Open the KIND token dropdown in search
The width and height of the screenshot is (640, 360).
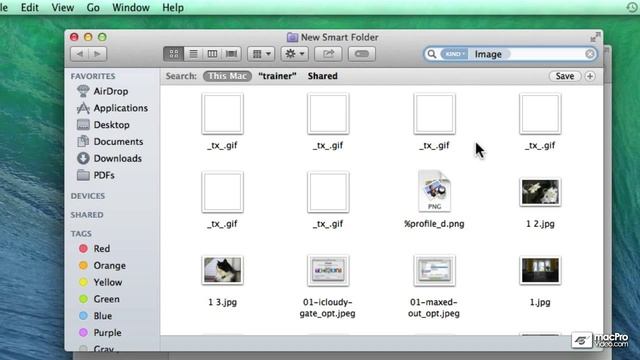coord(454,54)
